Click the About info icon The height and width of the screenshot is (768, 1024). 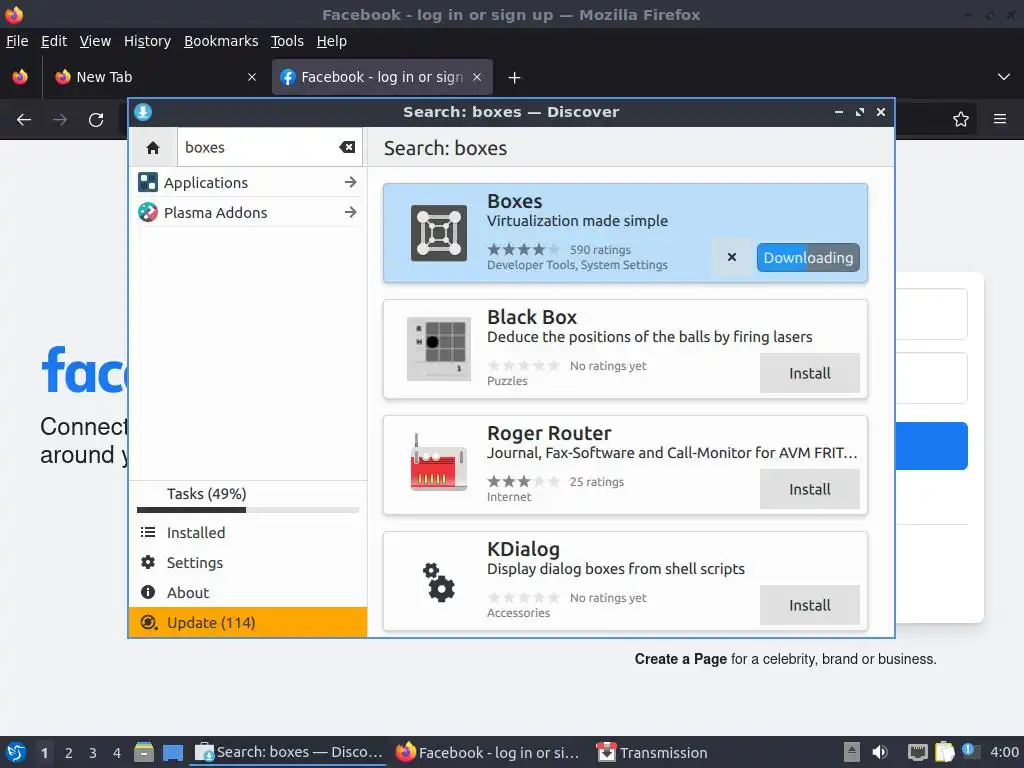148,592
